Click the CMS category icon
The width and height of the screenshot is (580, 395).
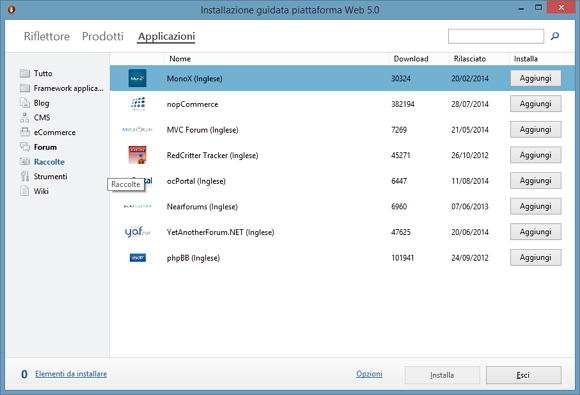click(25, 118)
